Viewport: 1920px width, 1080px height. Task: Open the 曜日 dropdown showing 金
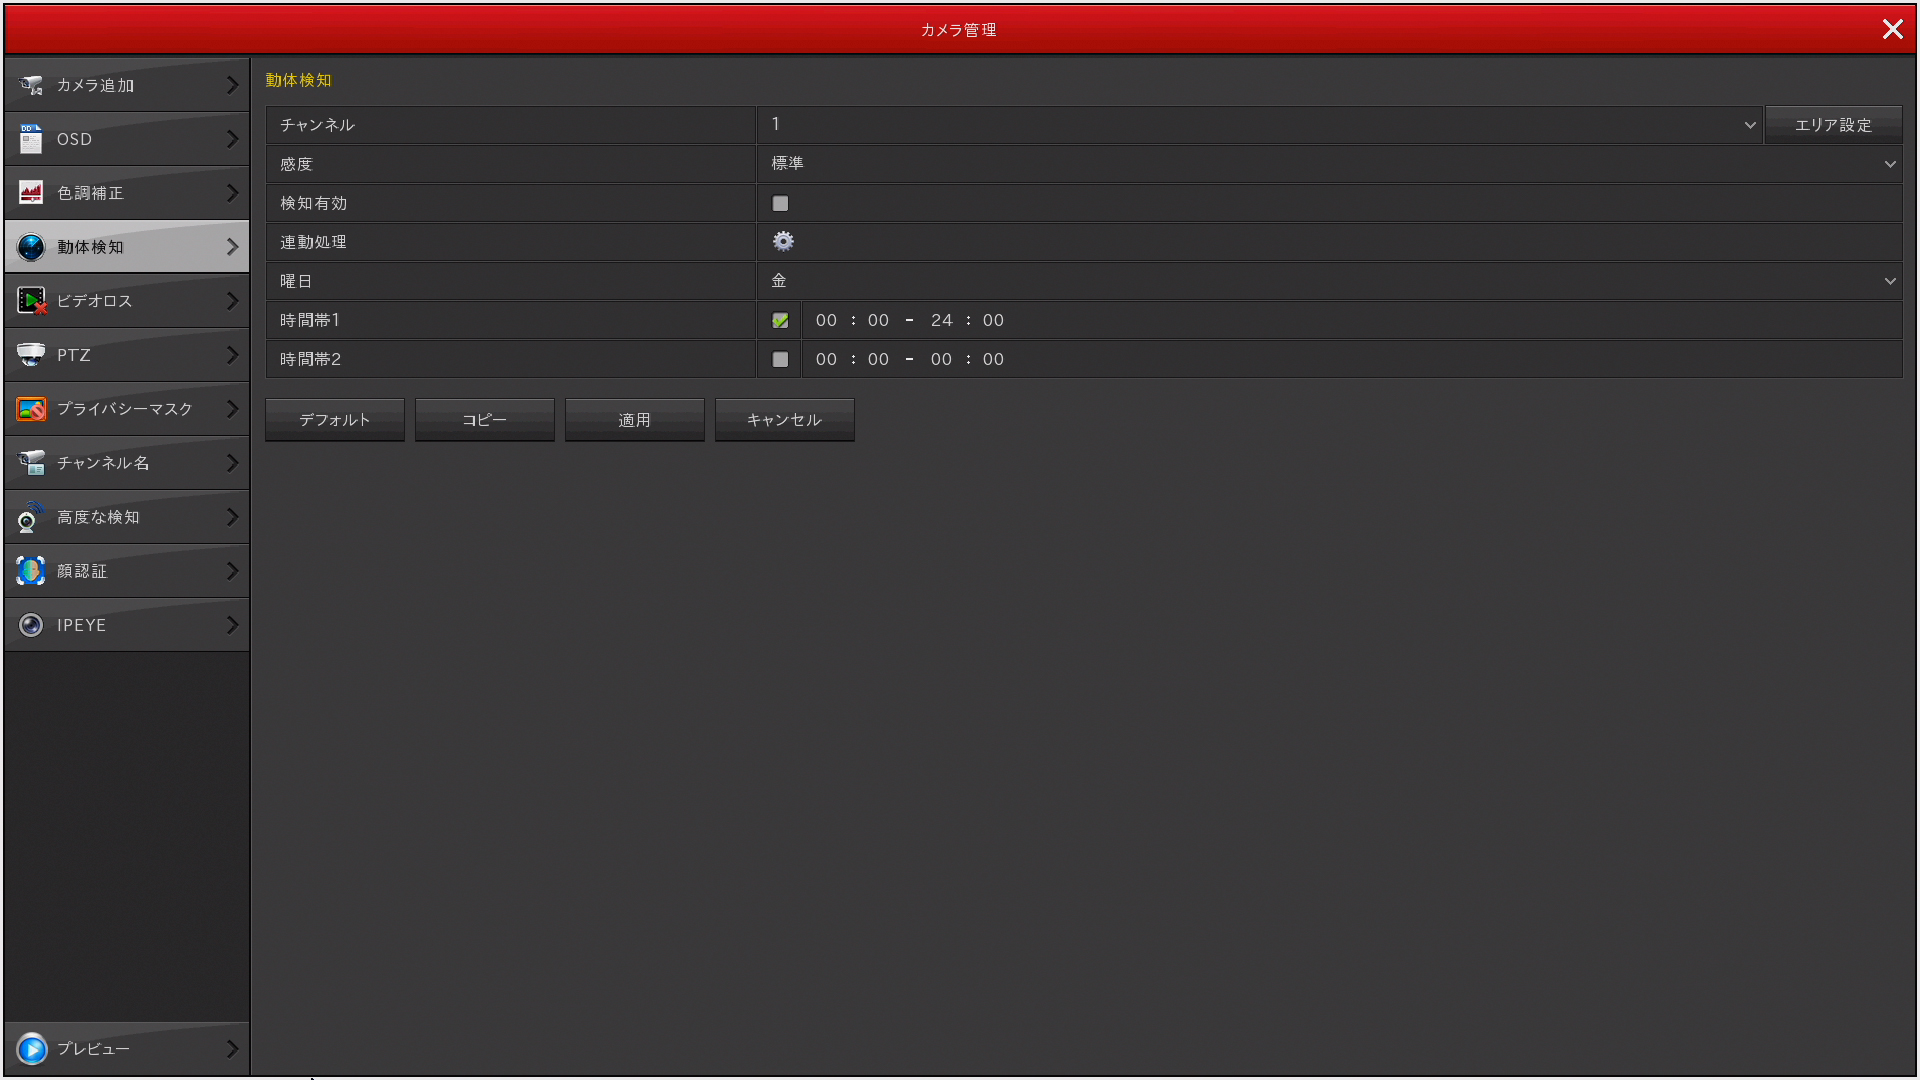click(x=1329, y=281)
